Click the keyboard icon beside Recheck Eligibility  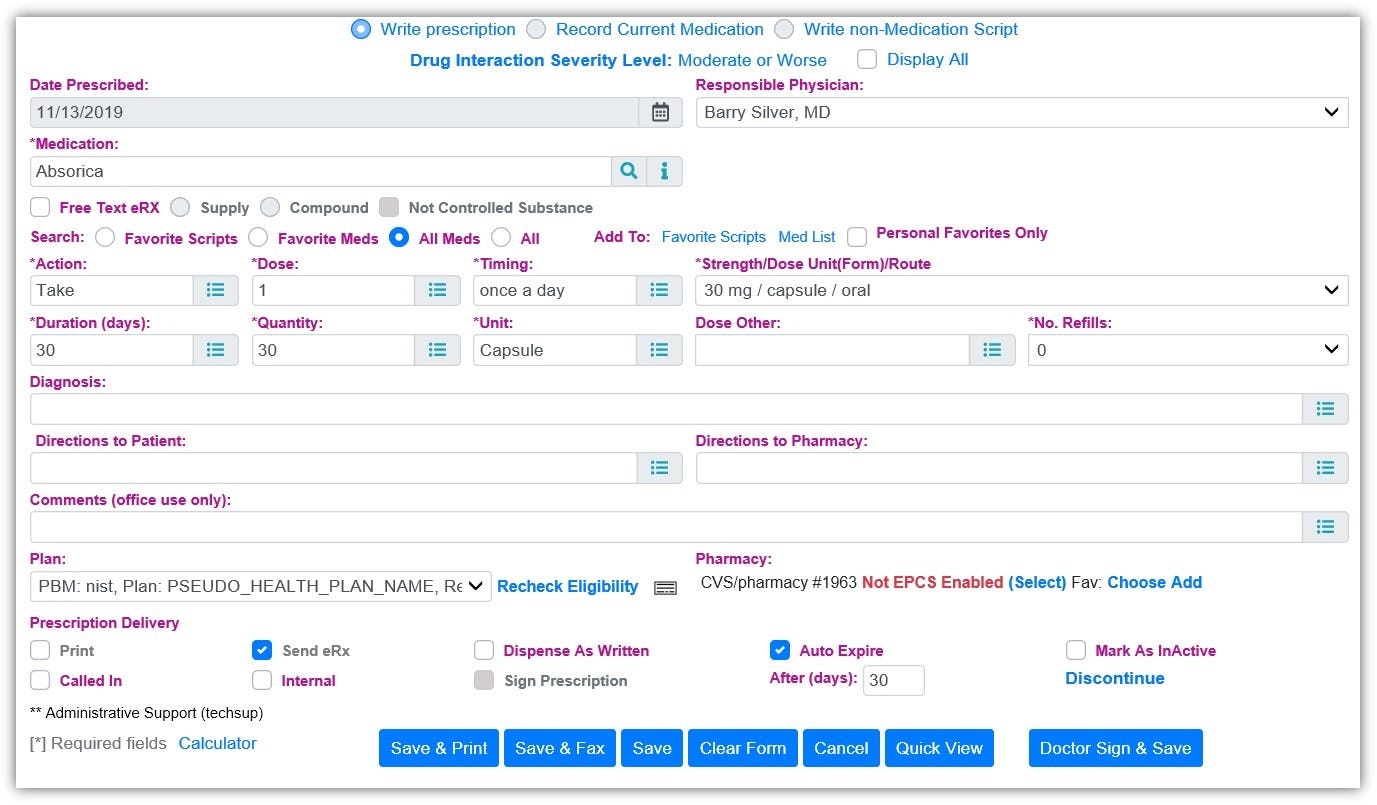pyautogui.click(x=664, y=587)
